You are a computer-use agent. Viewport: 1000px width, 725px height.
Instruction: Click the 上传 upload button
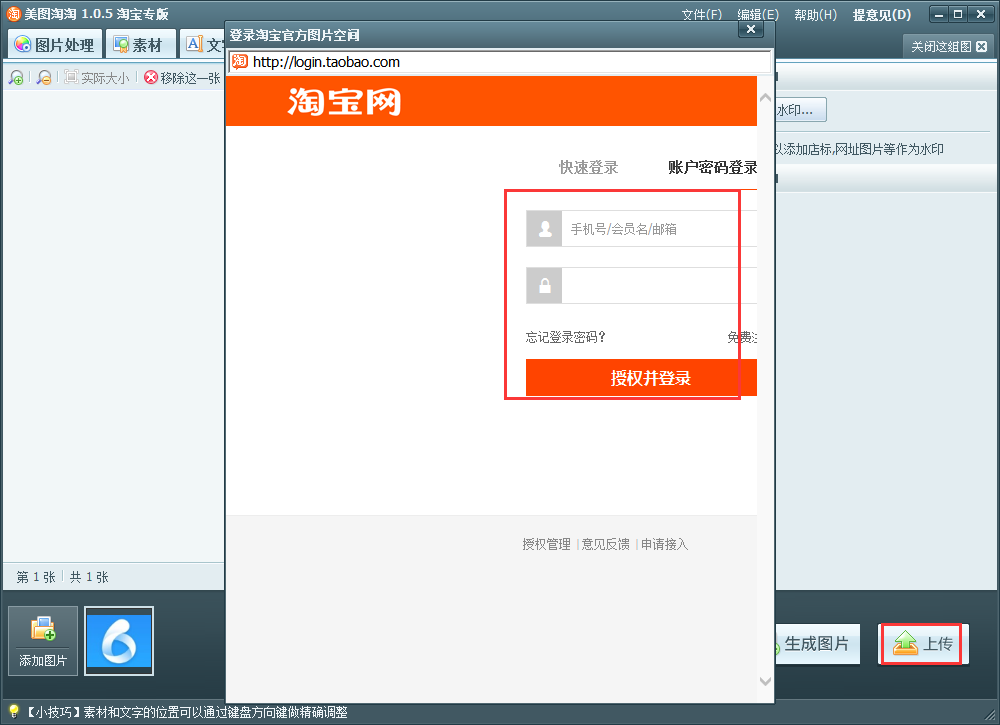click(923, 644)
